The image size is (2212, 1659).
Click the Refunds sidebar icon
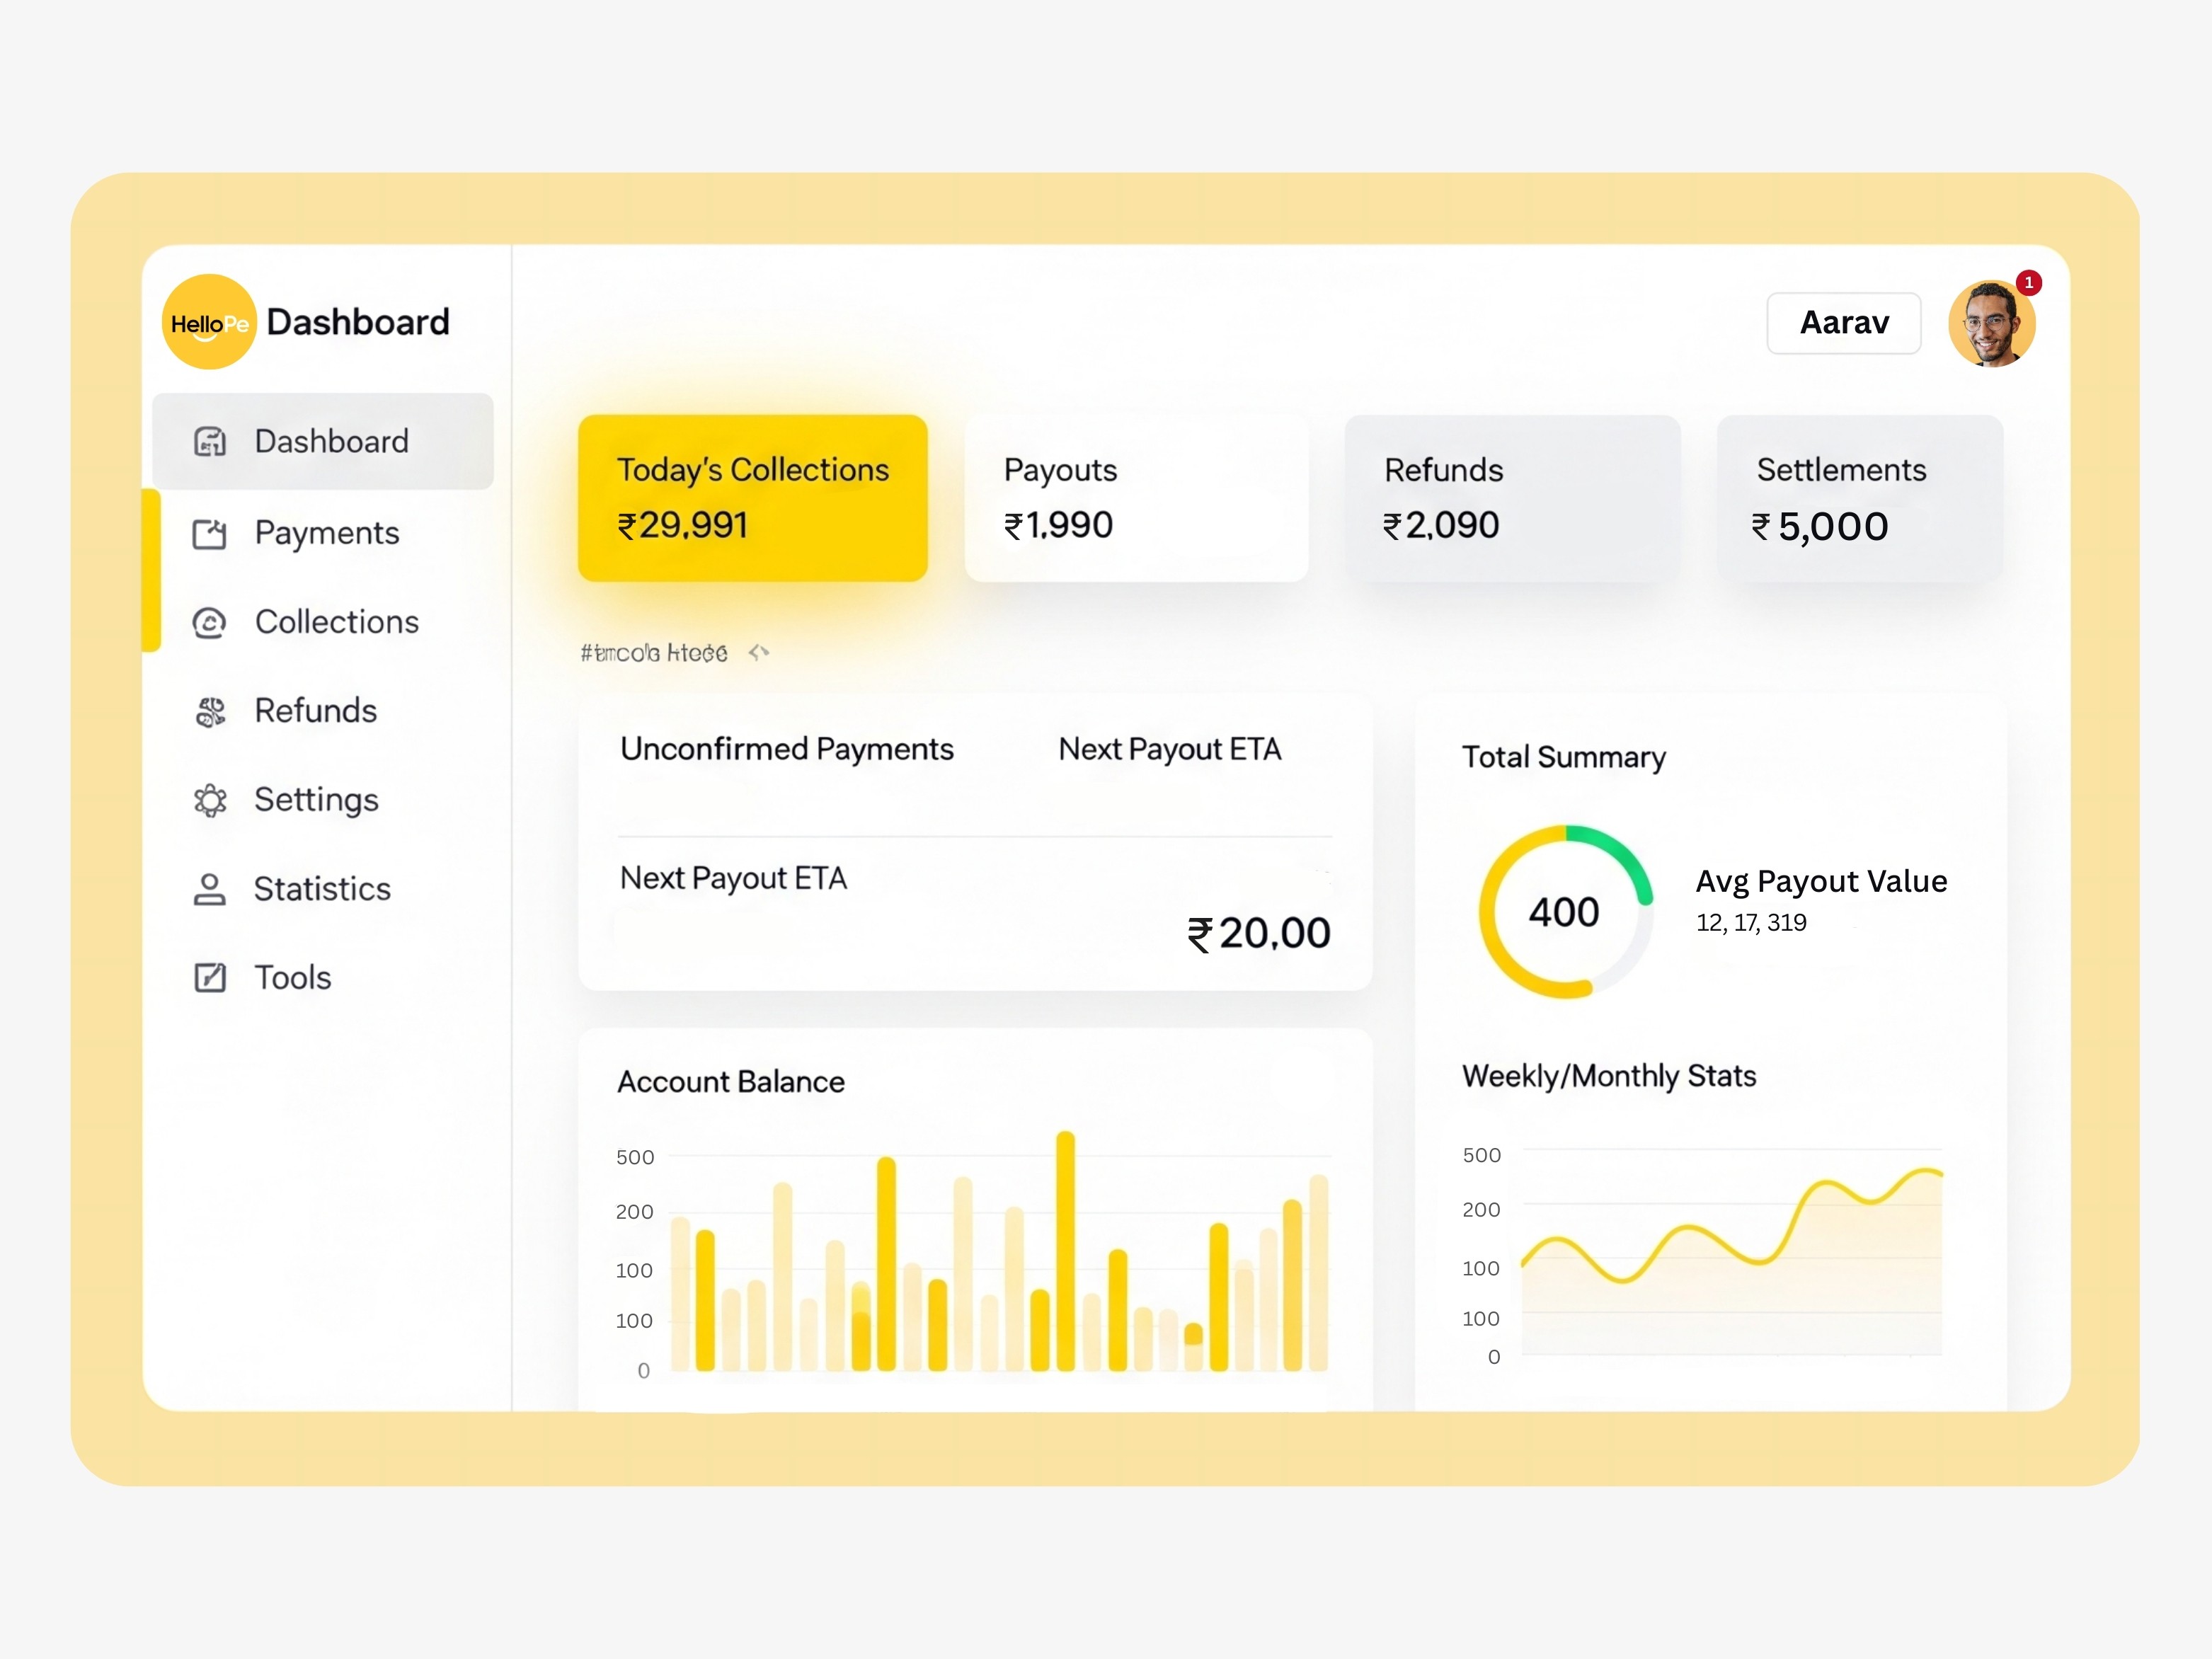210,712
